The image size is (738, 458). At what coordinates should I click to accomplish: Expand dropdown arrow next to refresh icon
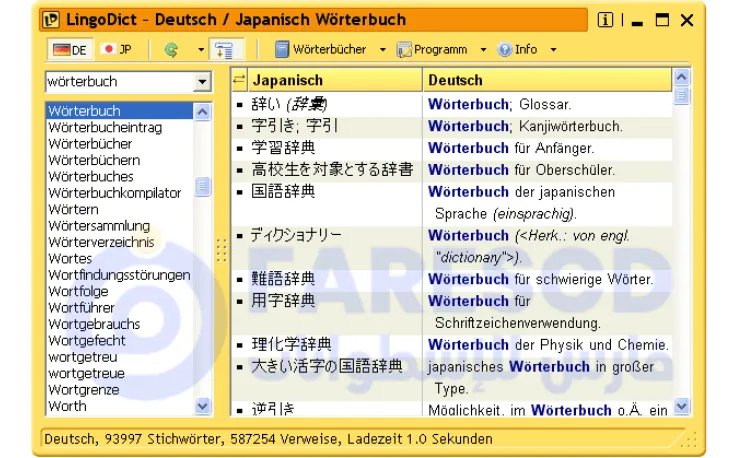pos(200,49)
